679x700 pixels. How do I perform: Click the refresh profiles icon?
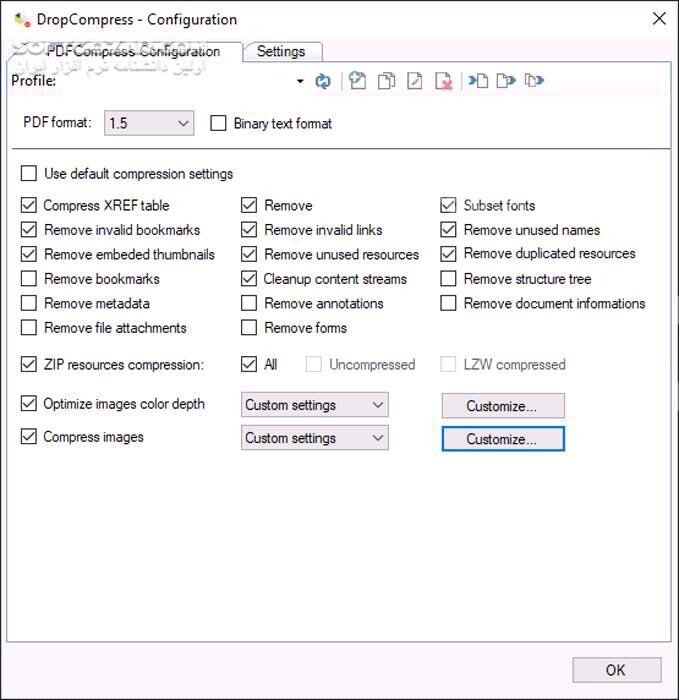click(323, 82)
